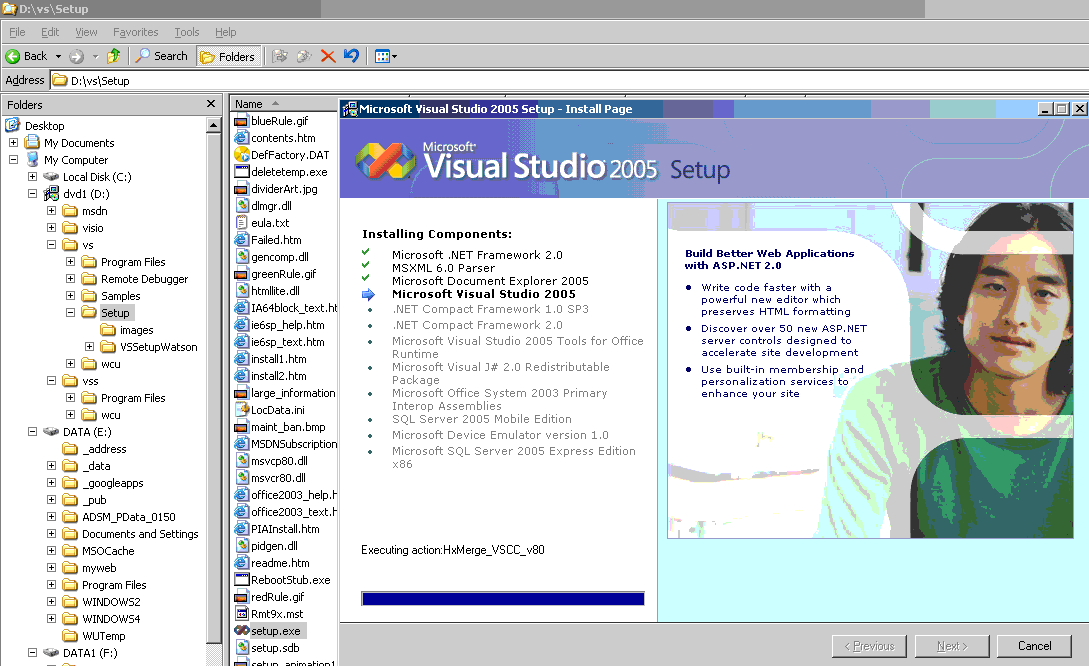
Task: Expand the VSSetupWatson folder node
Action: pyautogui.click(x=90, y=347)
